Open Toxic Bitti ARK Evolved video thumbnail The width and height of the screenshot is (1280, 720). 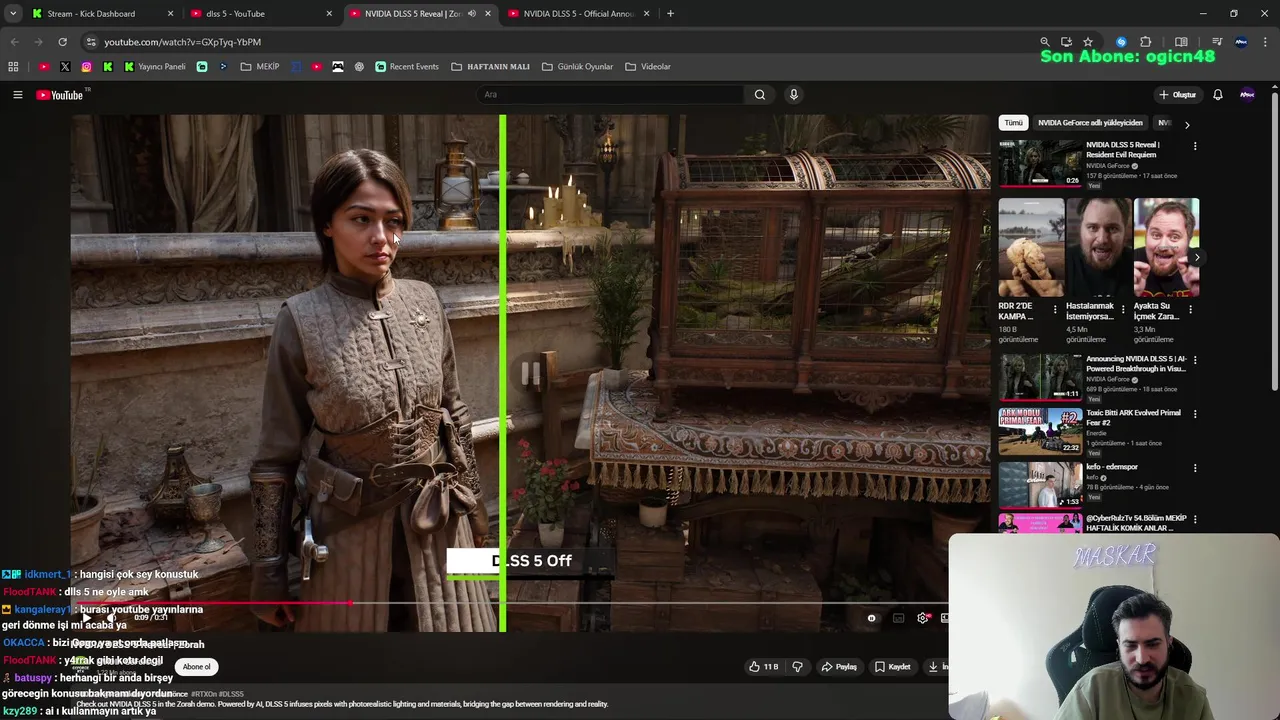[x=1040, y=430]
